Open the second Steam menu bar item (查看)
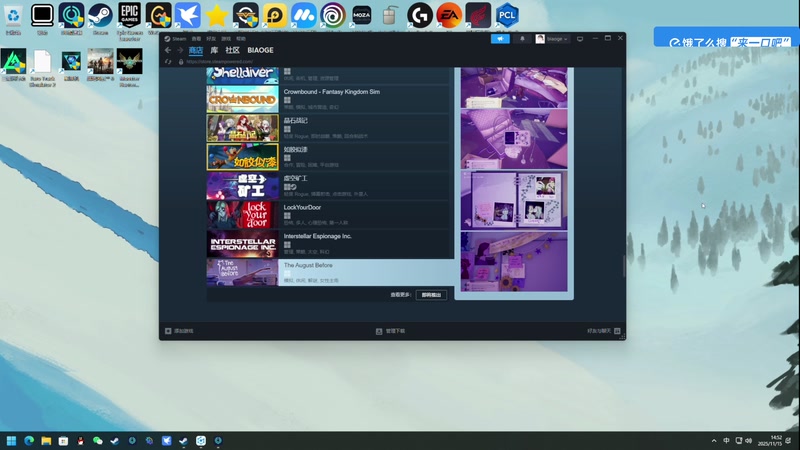The image size is (800, 450). coord(196,39)
